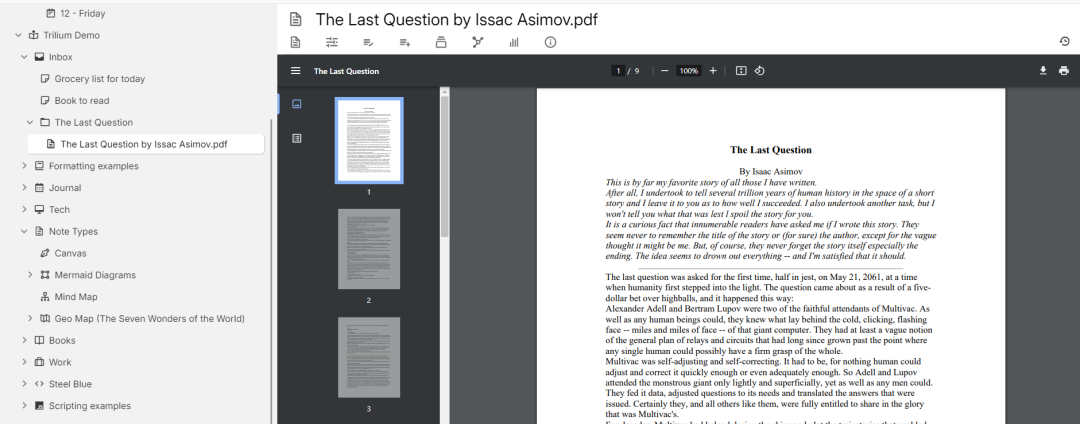Open the Book to read note

click(82, 100)
